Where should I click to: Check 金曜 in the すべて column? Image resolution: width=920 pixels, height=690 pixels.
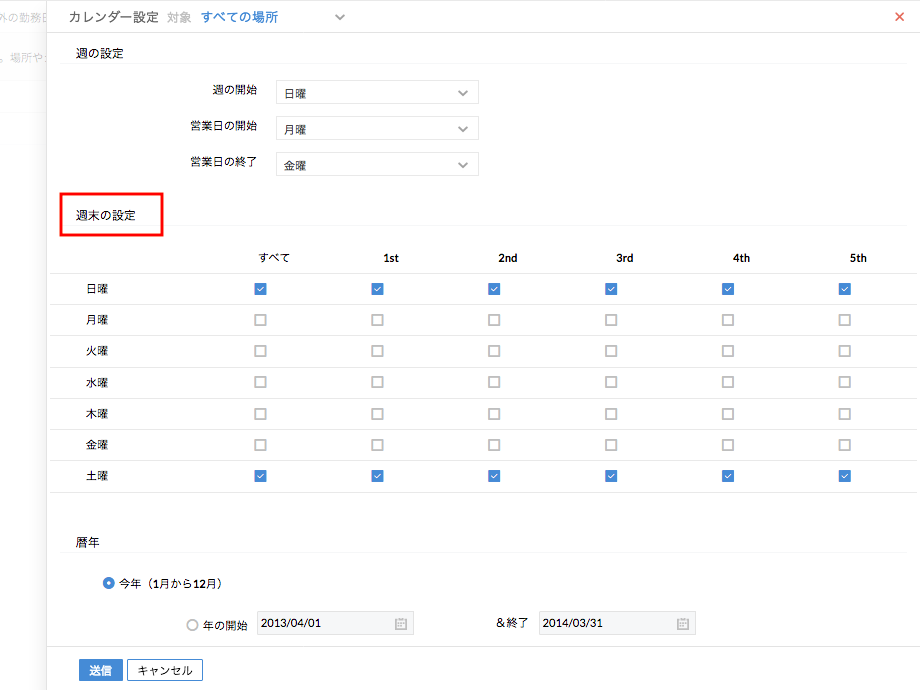[260, 445]
